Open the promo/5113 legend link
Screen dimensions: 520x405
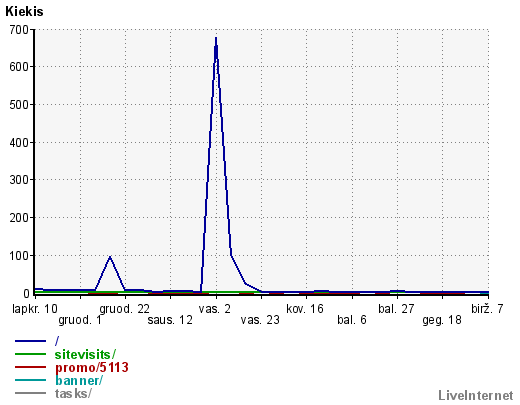coord(92,367)
